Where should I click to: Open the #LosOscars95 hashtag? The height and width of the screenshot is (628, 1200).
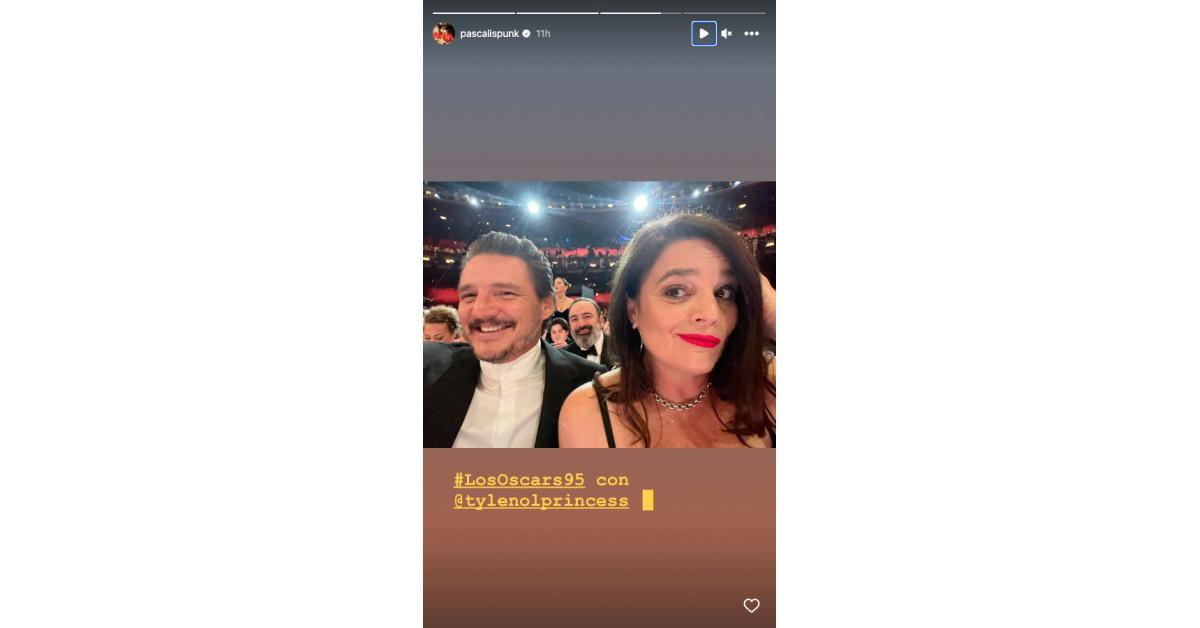pos(519,480)
